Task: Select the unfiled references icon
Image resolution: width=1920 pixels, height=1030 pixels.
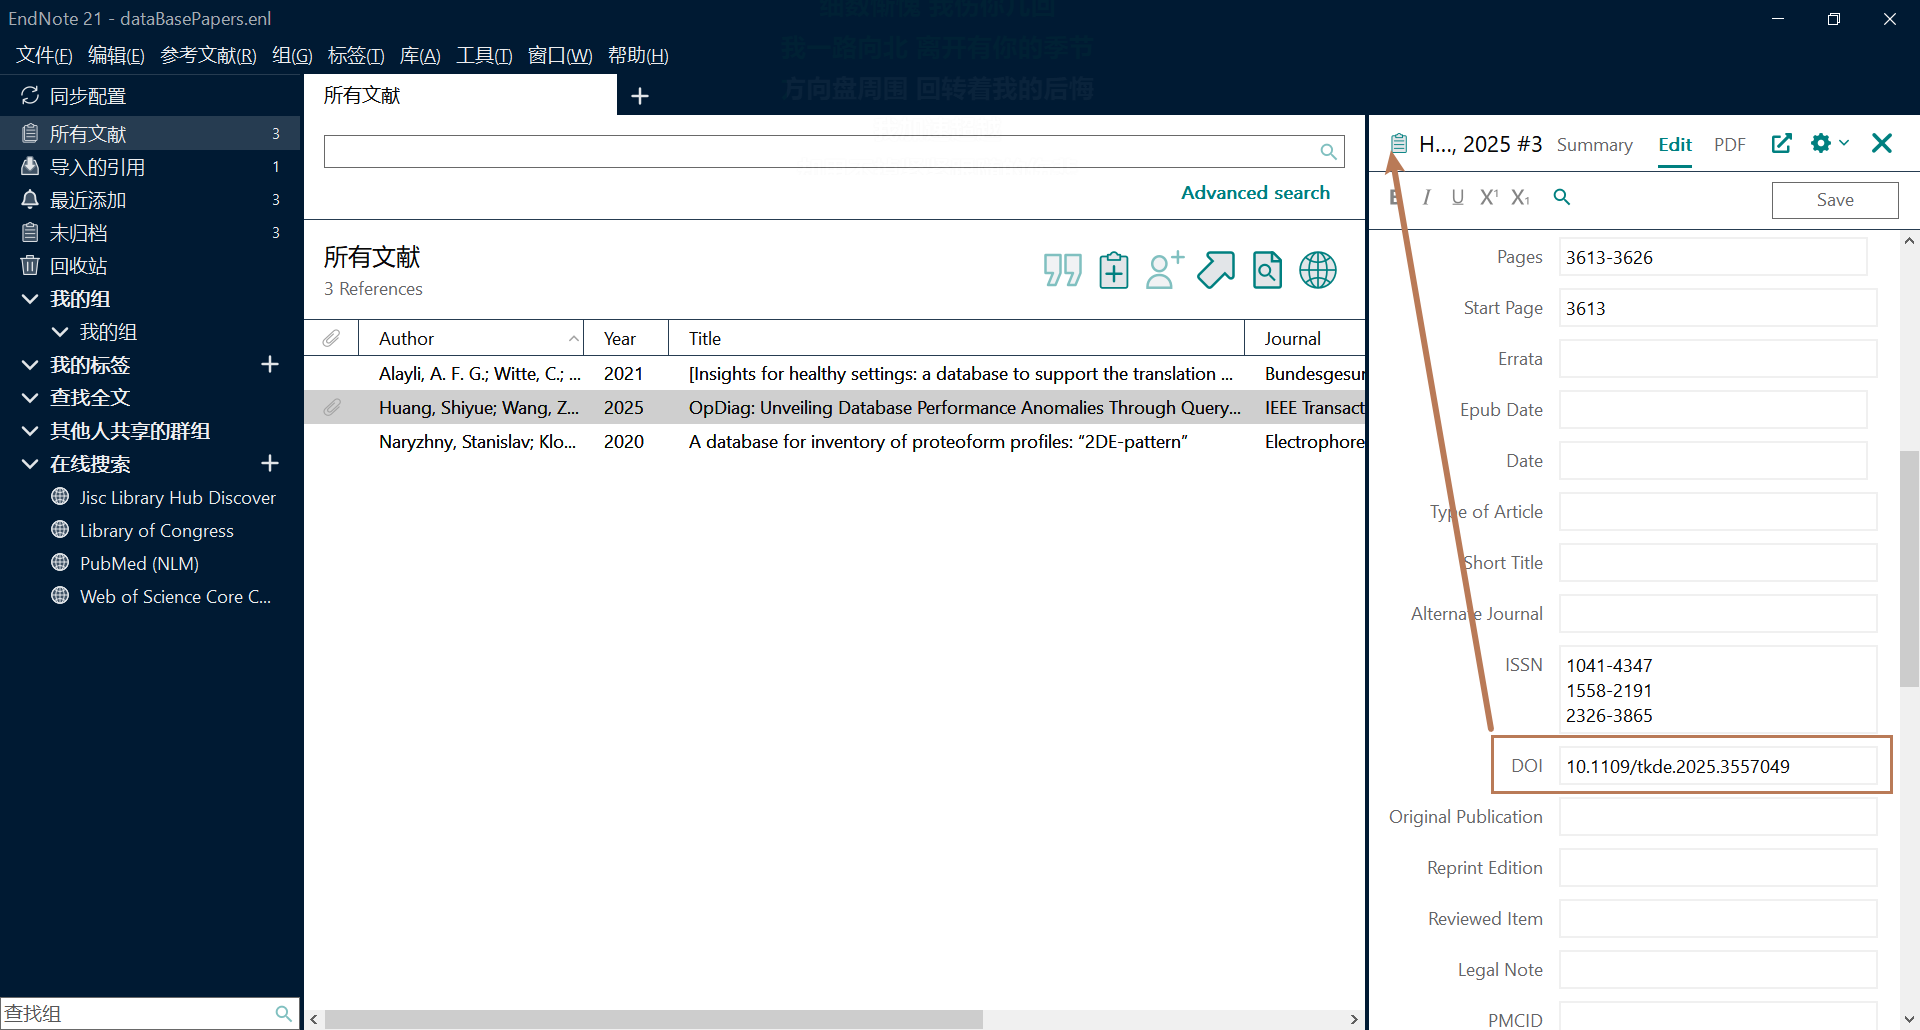Action: tap(30, 232)
